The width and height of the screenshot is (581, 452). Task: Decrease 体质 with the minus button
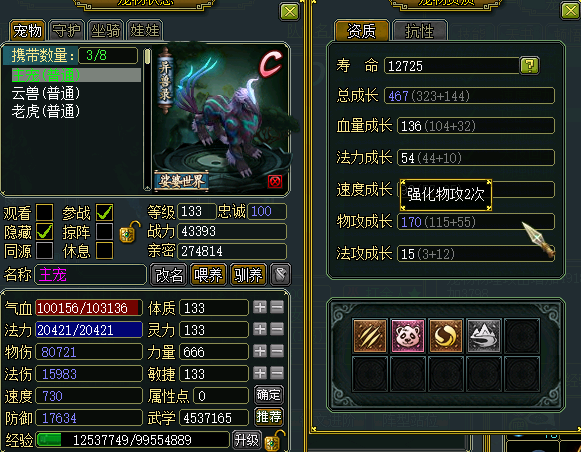coord(277,307)
